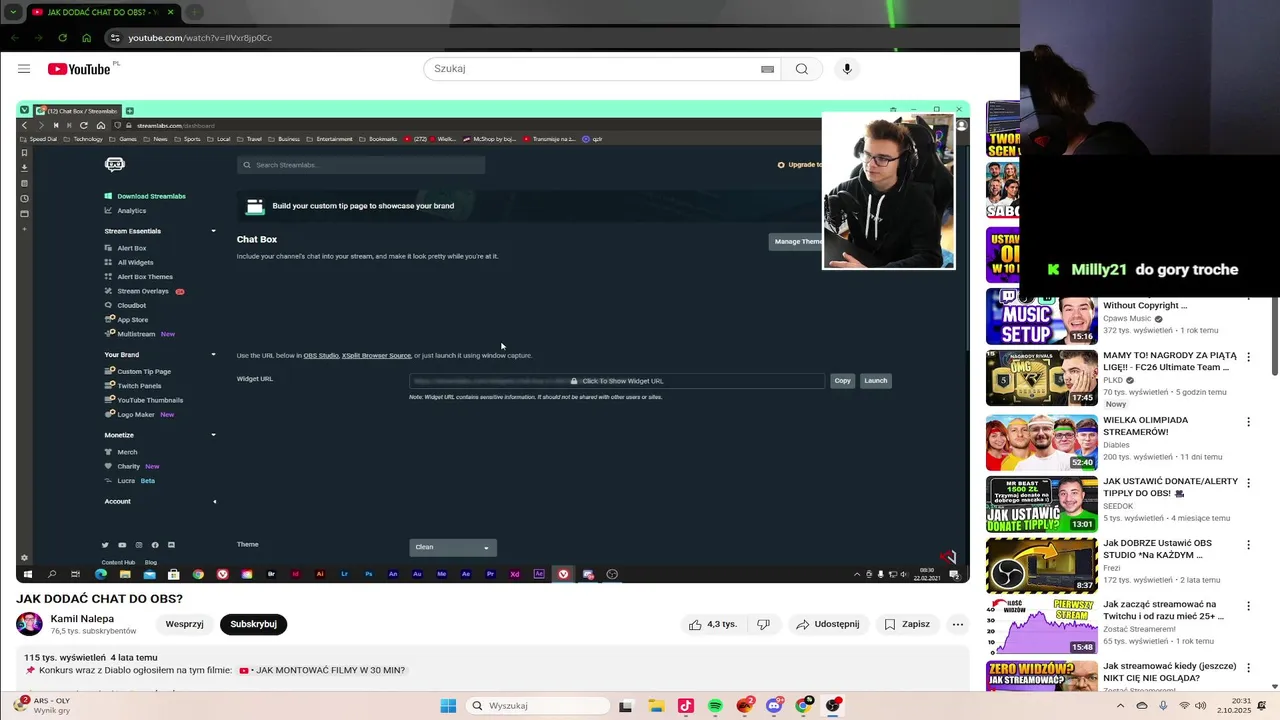Reload the YouTube page
This screenshot has height=720, width=1280.
point(62,38)
